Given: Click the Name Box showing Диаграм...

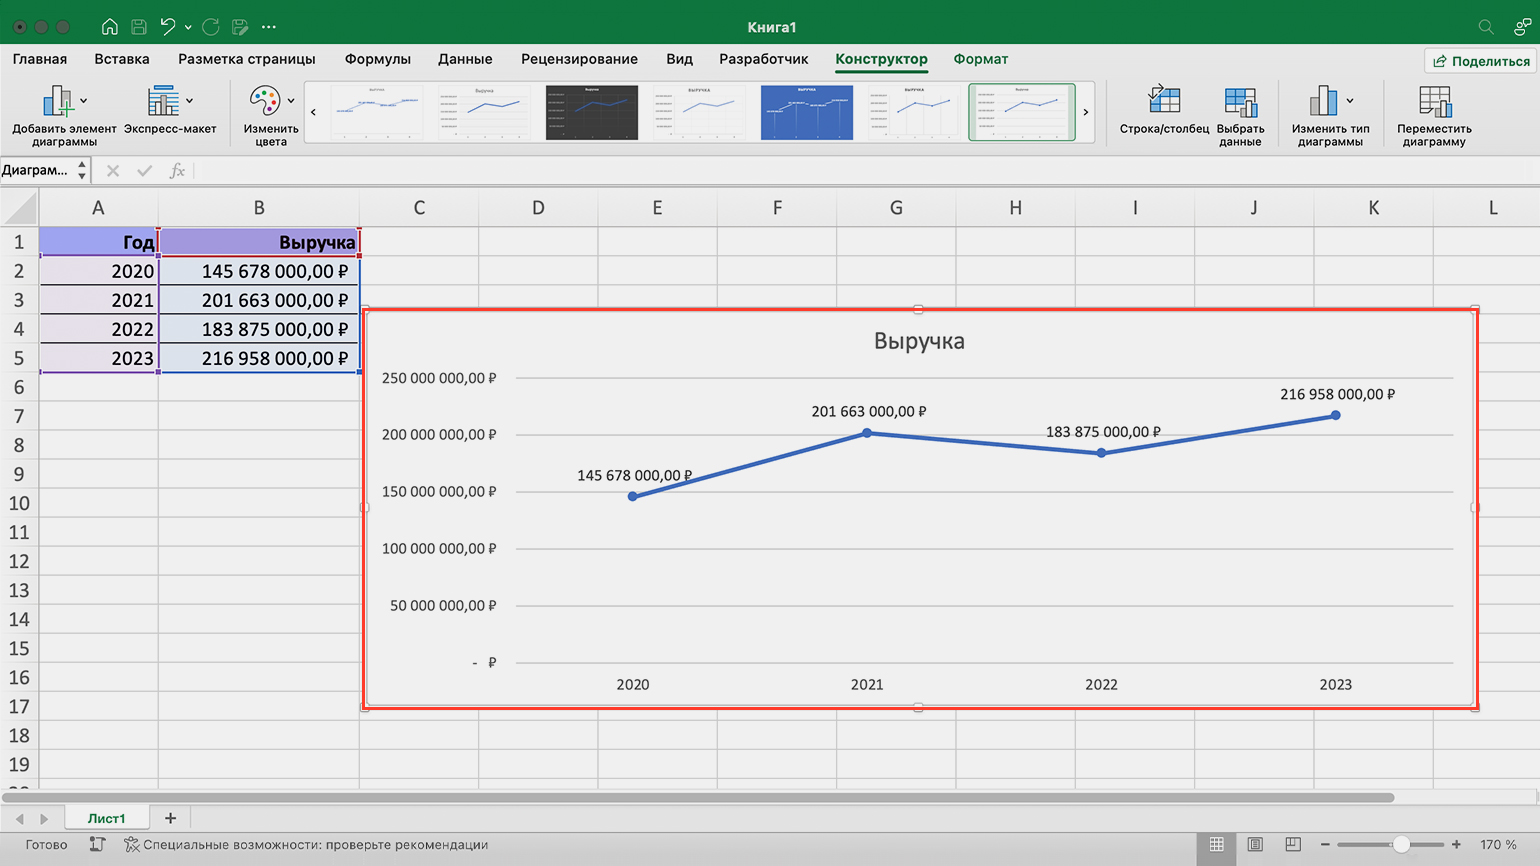Looking at the screenshot, I should tap(36, 170).
